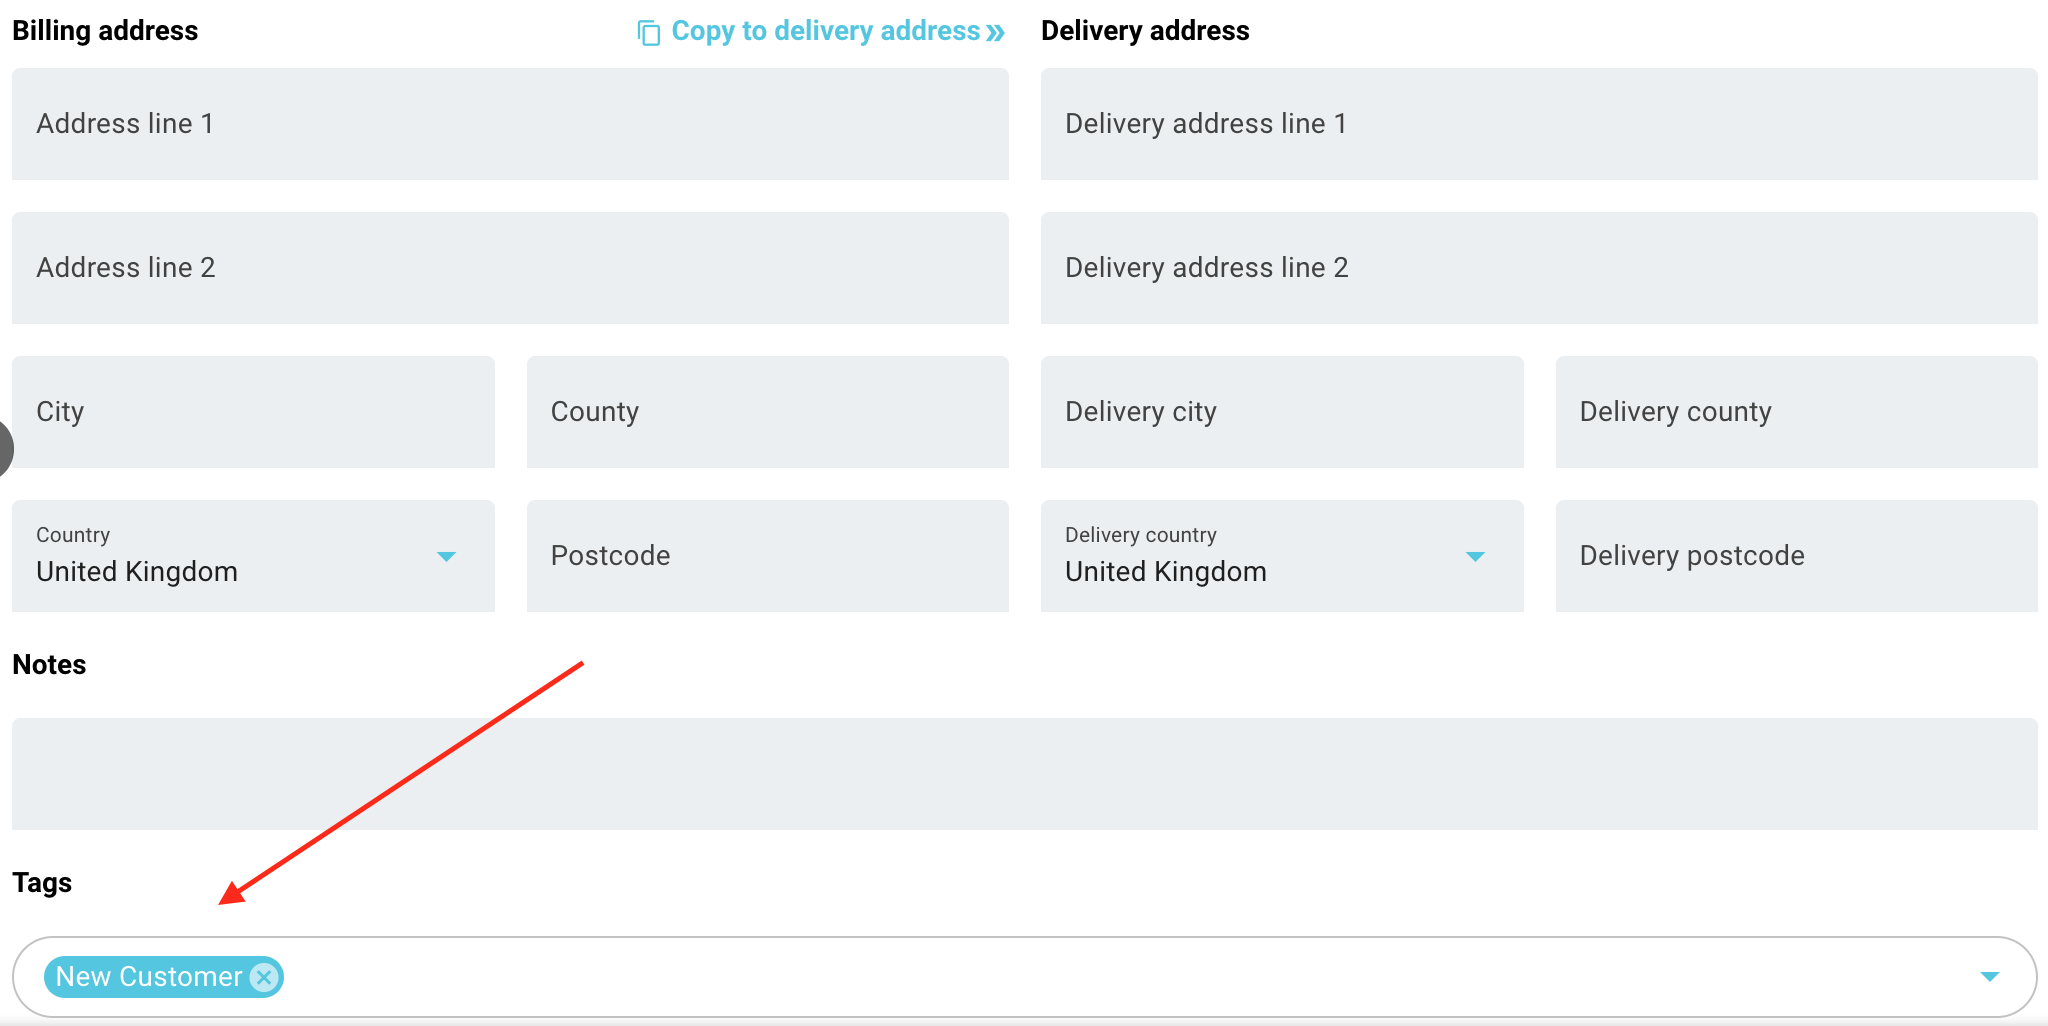2048x1026 pixels.
Task: Click inside the Notes text area
Action: pyautogui.click(x=1025, y=774)
